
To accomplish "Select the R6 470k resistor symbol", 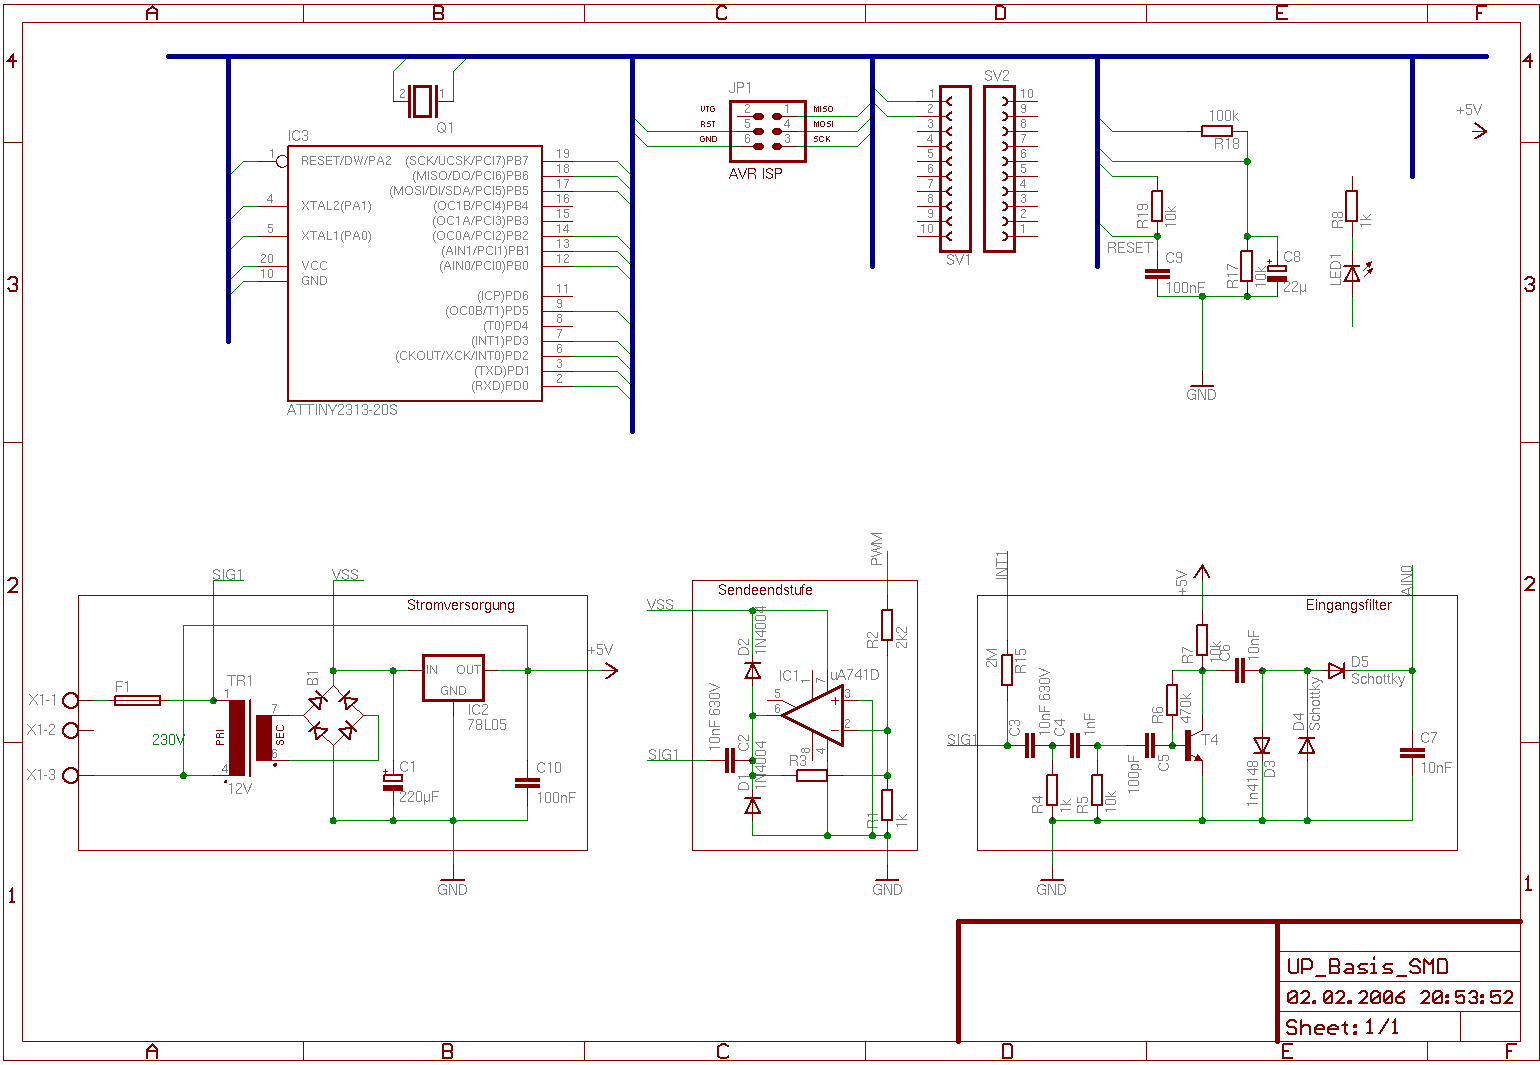I will coord(1172,700).
